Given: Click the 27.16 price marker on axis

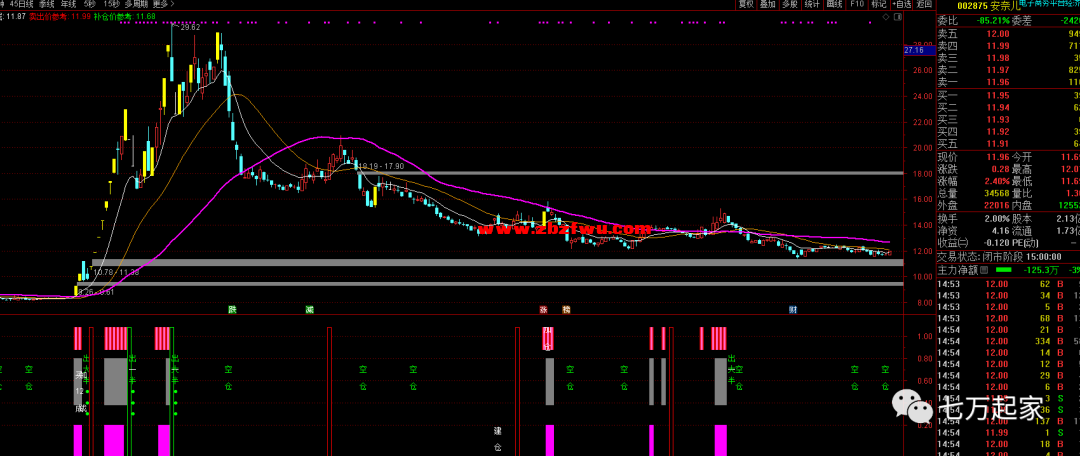Looking at the screenshot, I should tap(914, 50).
